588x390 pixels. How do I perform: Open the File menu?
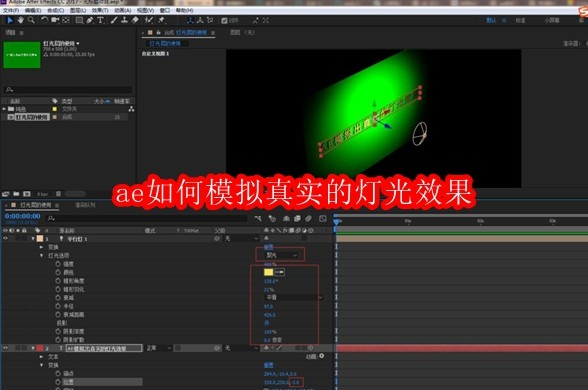(10, 10)
